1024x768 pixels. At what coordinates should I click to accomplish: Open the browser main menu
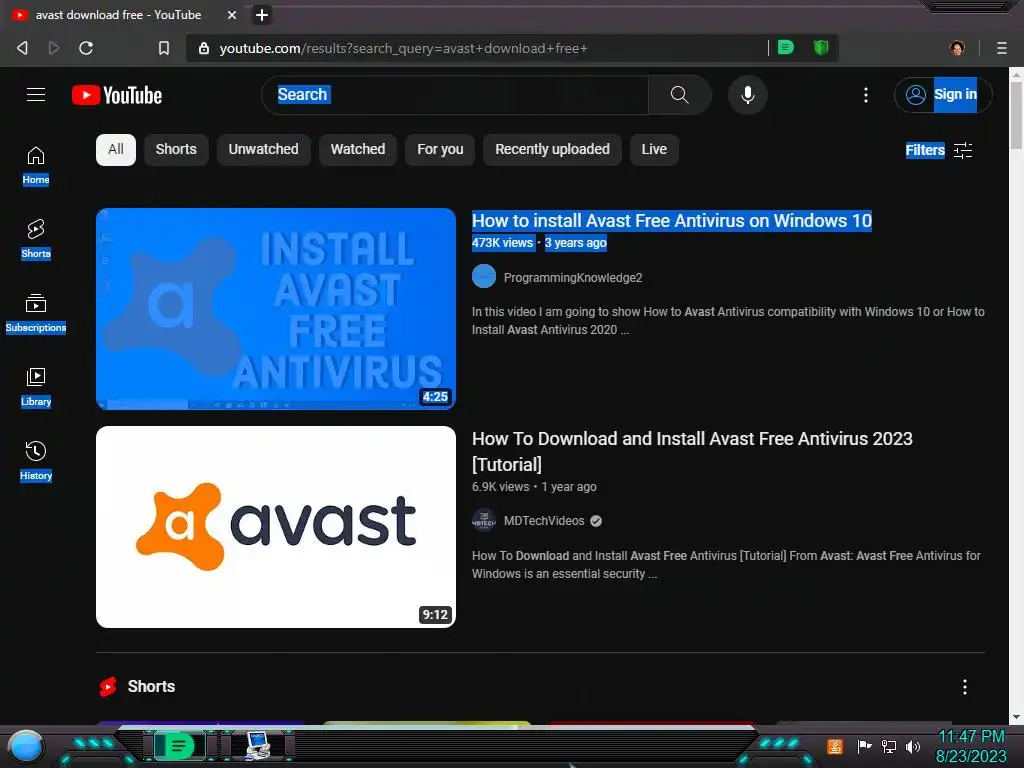pos(1002,48)
